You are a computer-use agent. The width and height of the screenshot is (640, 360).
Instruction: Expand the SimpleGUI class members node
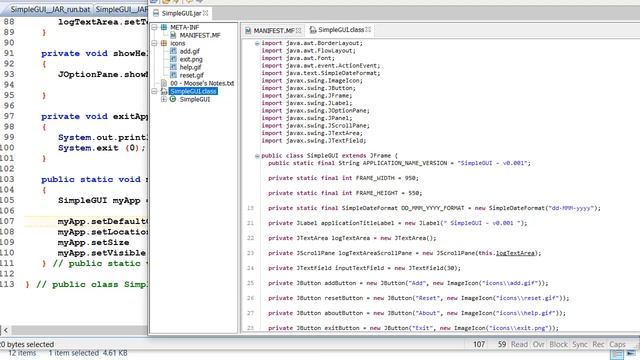point(164,99)
